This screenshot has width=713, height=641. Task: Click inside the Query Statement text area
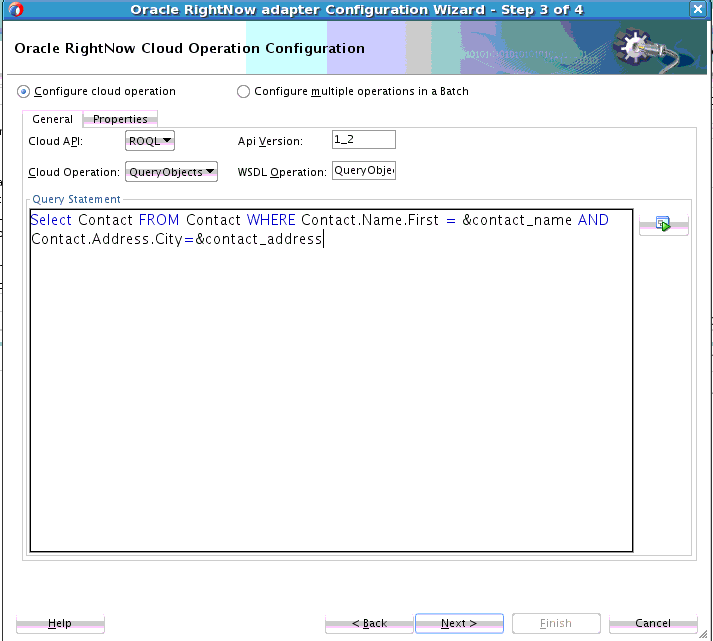331,381
